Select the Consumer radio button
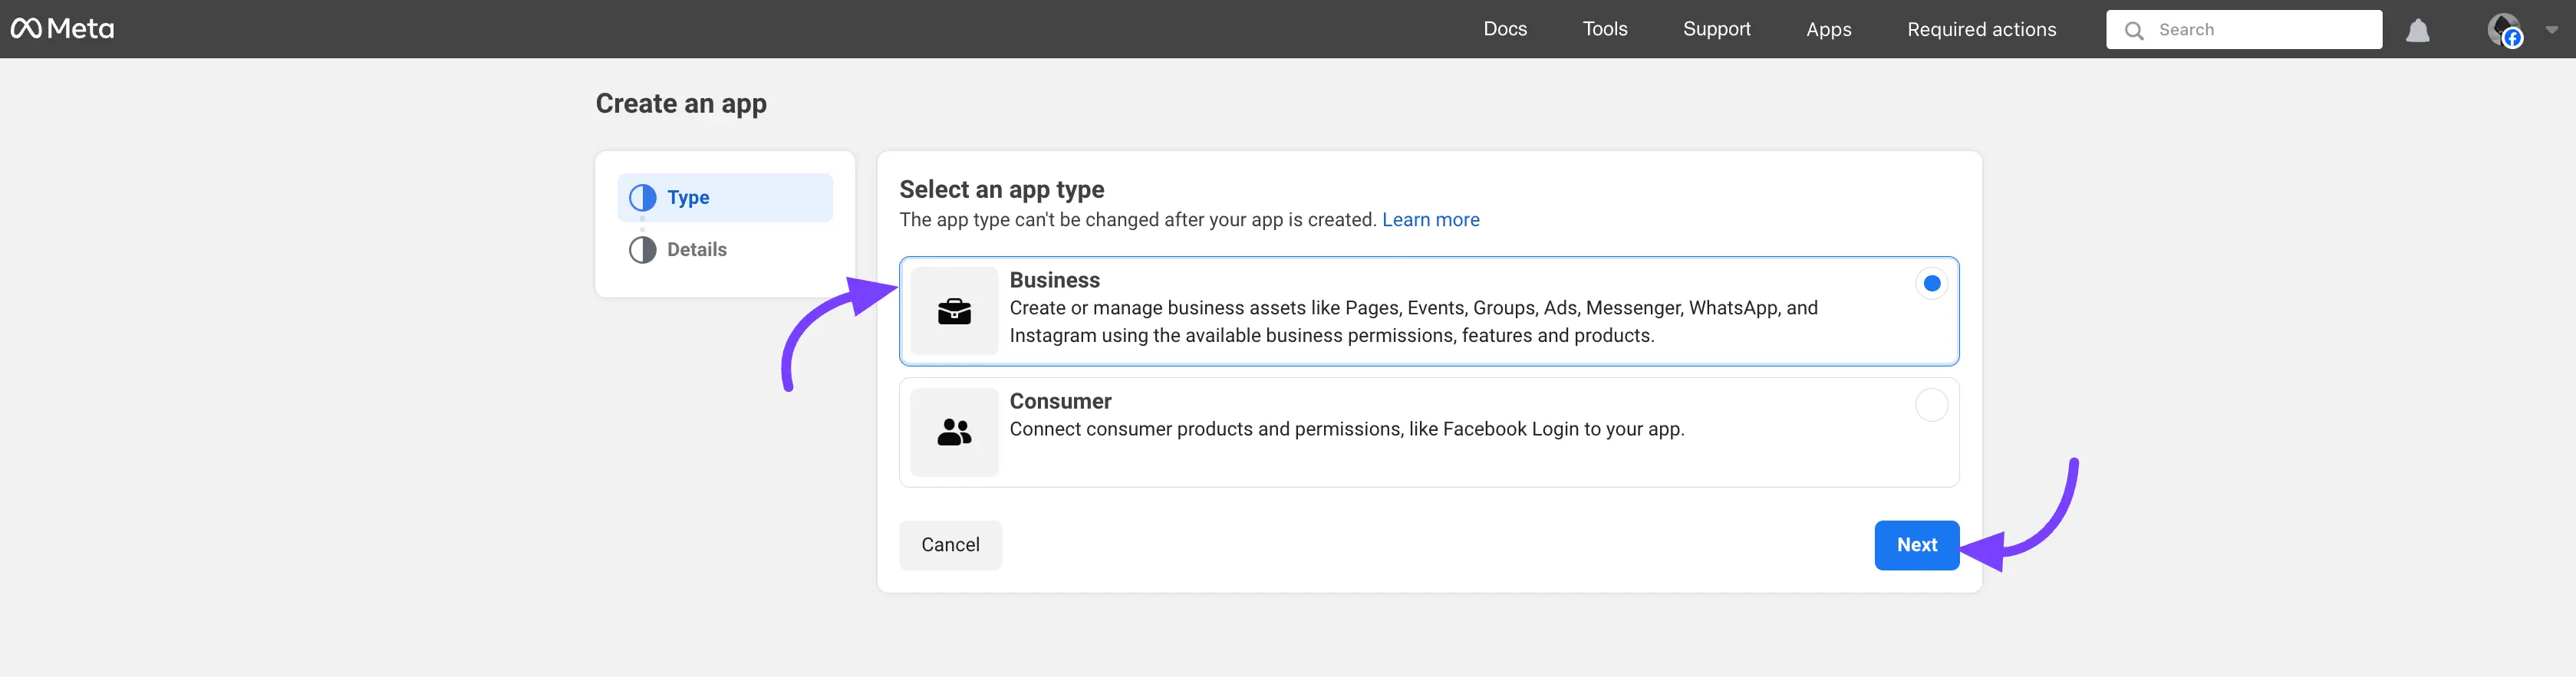The height and width of the screenshot is (677, 2576). [1931, 405]
